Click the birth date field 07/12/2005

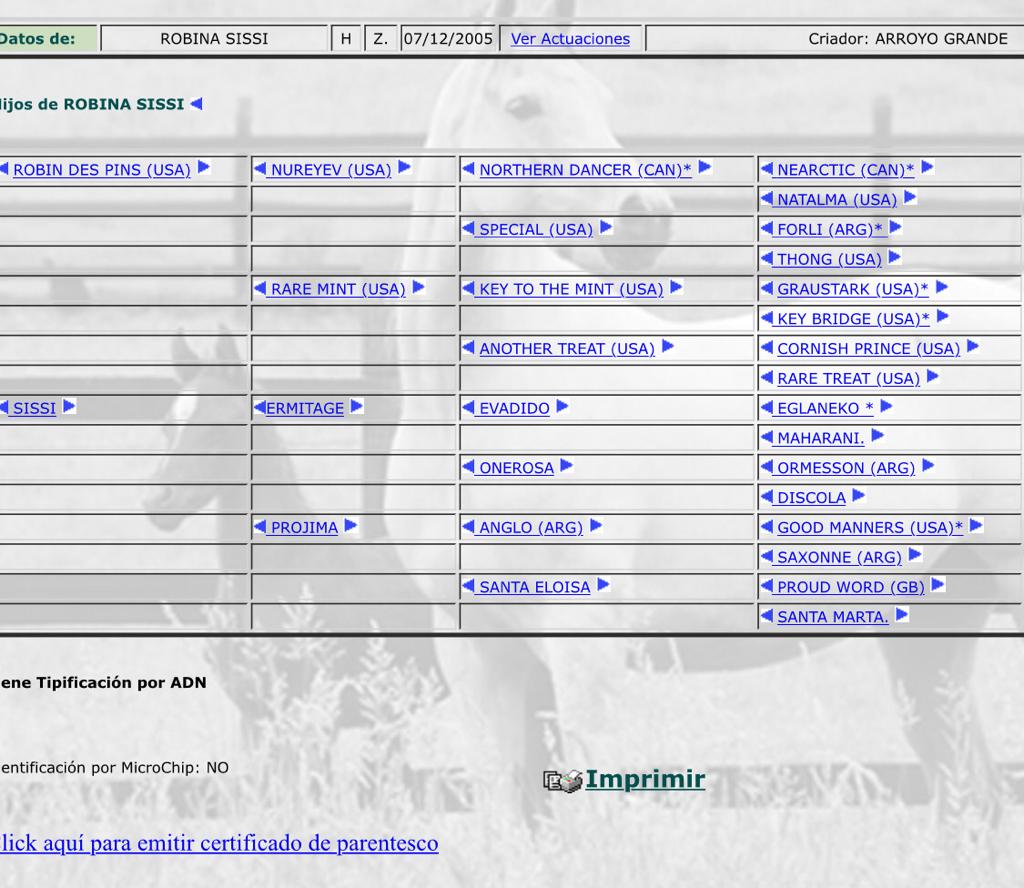pos(448,39)
